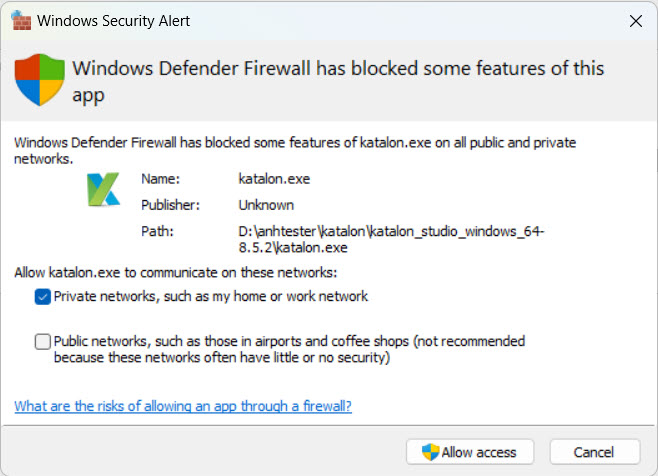Click the Allow access button

click(470, 452)
